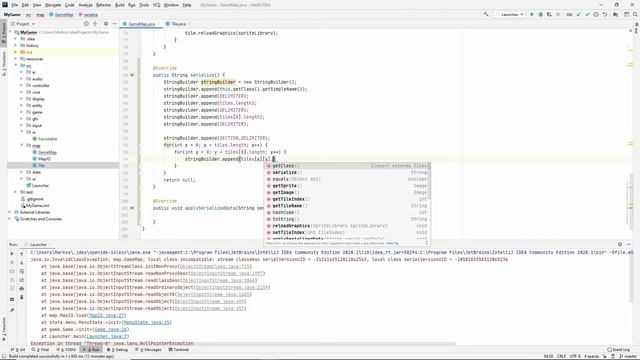Click the gutter override marker beside serialize method
Image resolution: width=640 pixels, height=360 pixels.
132,75
